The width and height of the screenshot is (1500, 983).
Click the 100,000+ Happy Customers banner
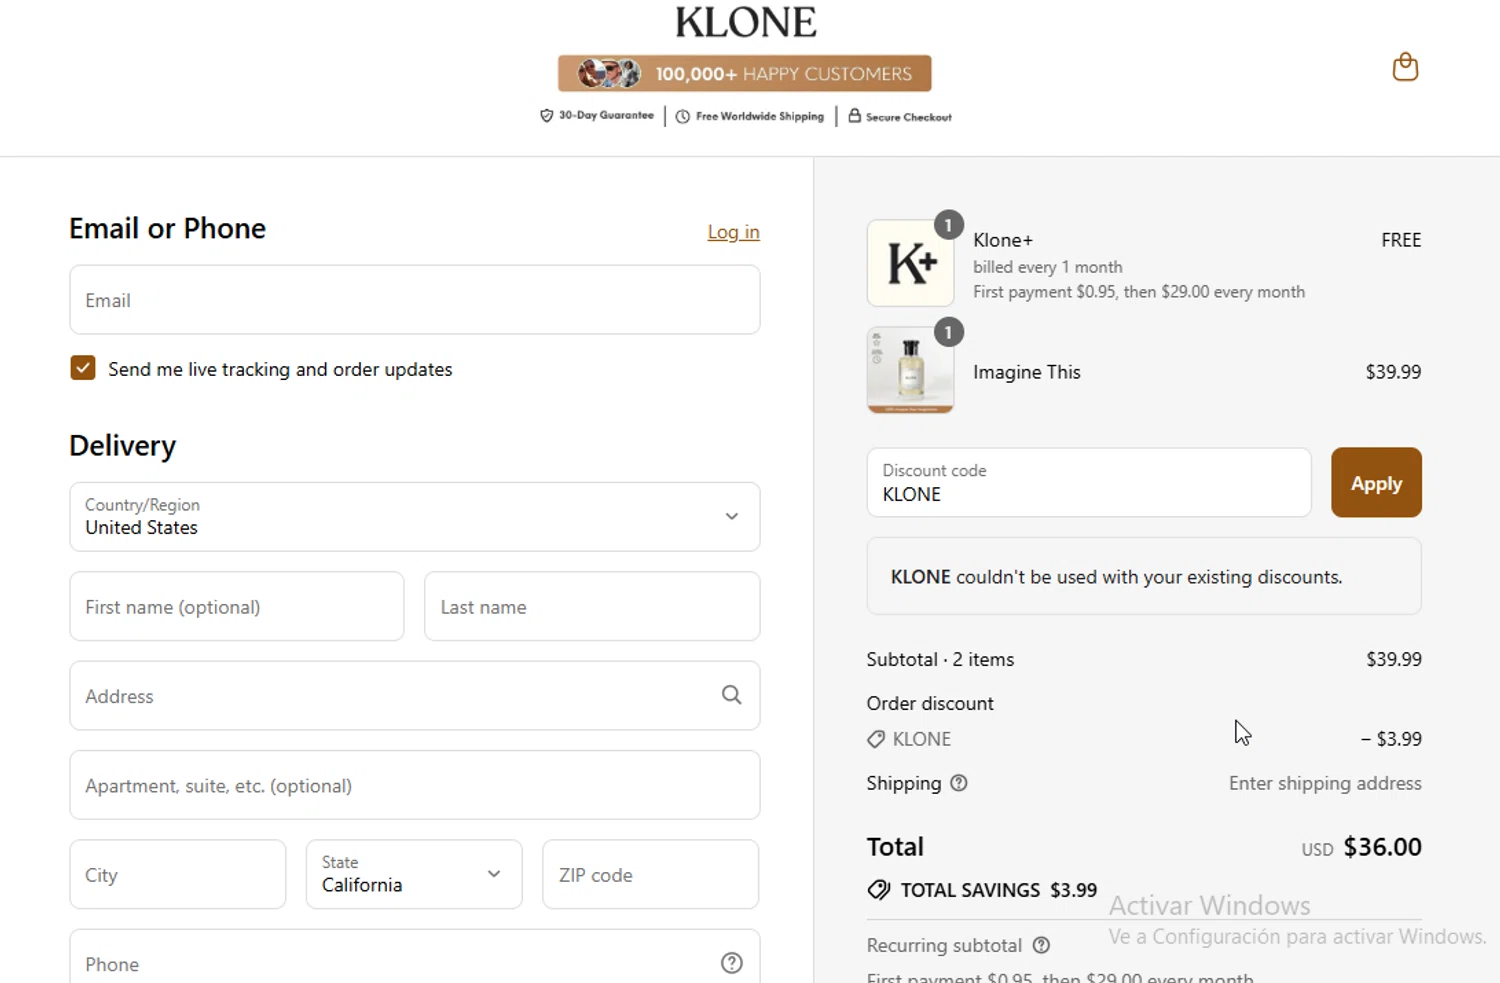[745, 73]
